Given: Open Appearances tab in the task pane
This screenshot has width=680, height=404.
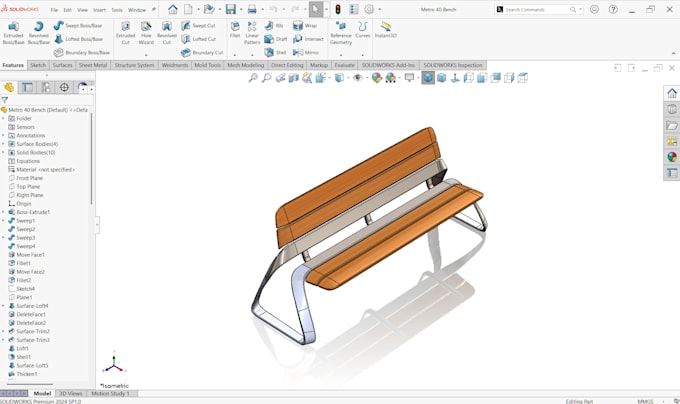Looking at the screenshot, I should pyautogui.click(x=672, y=156).
